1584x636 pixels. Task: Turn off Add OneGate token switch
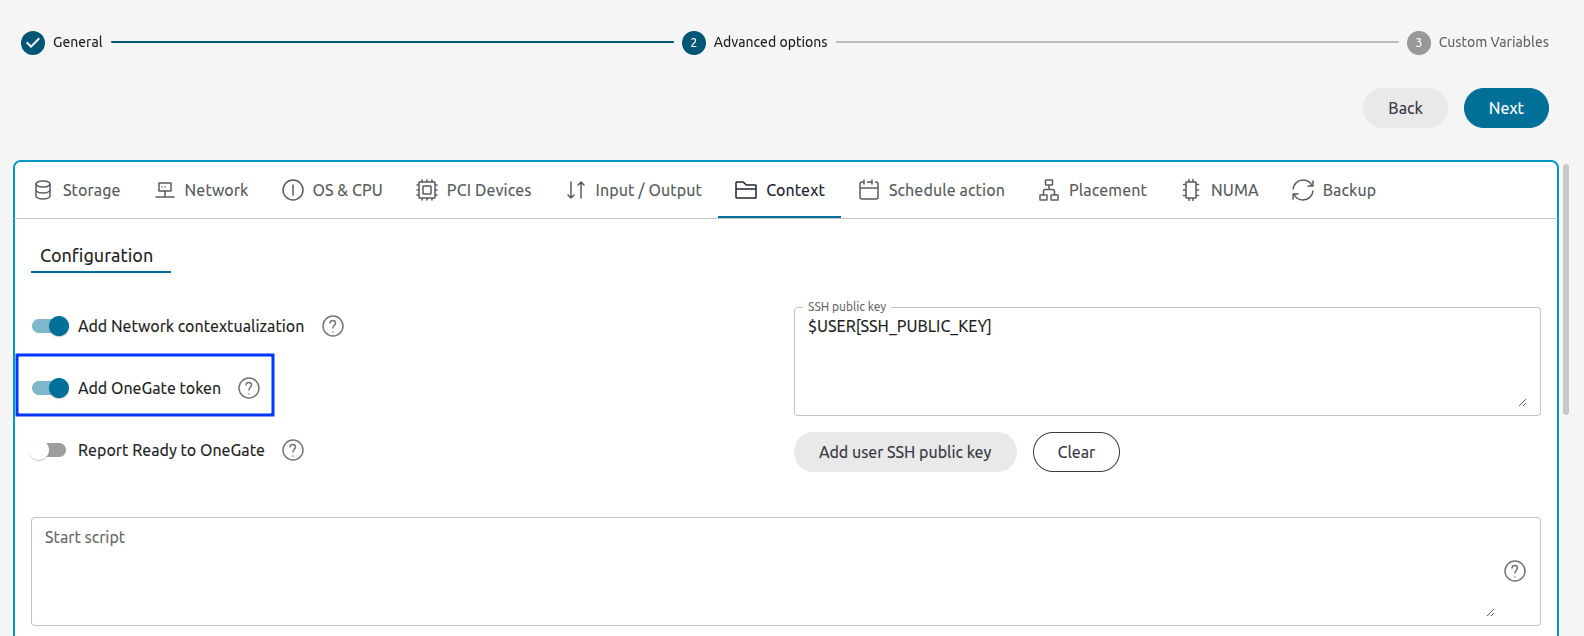pos(50,388)
